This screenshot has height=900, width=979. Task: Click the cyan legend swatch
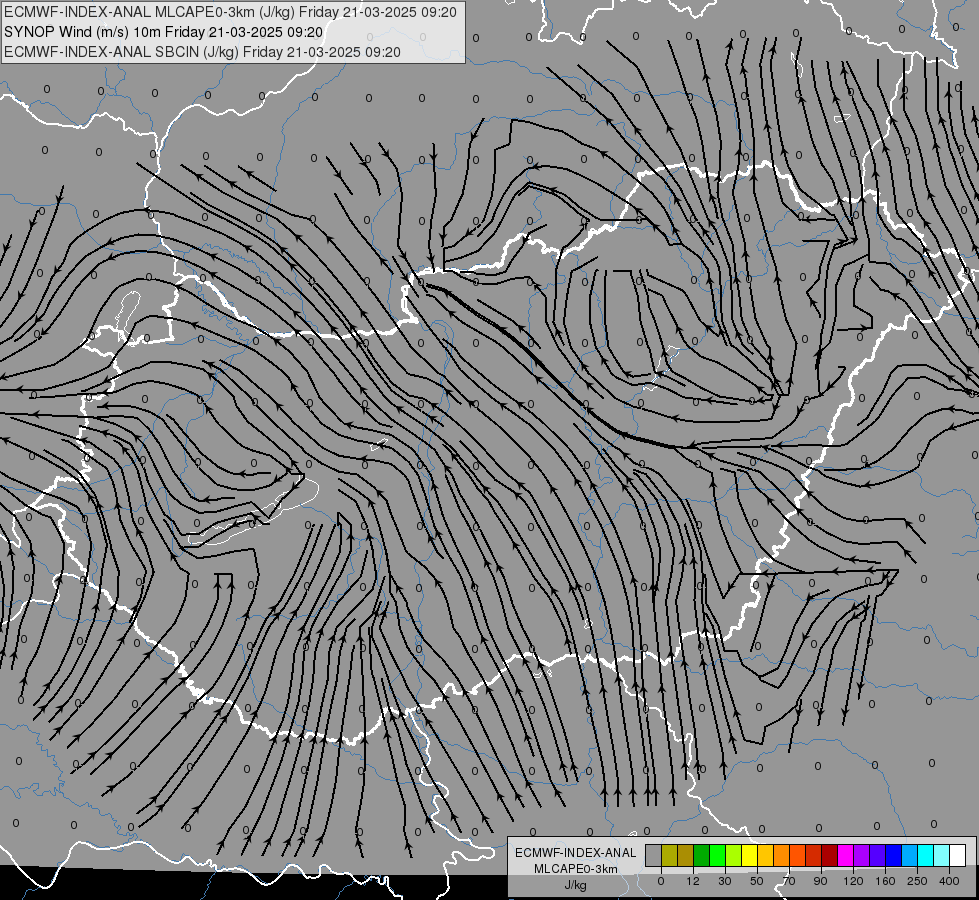(927, 855)
